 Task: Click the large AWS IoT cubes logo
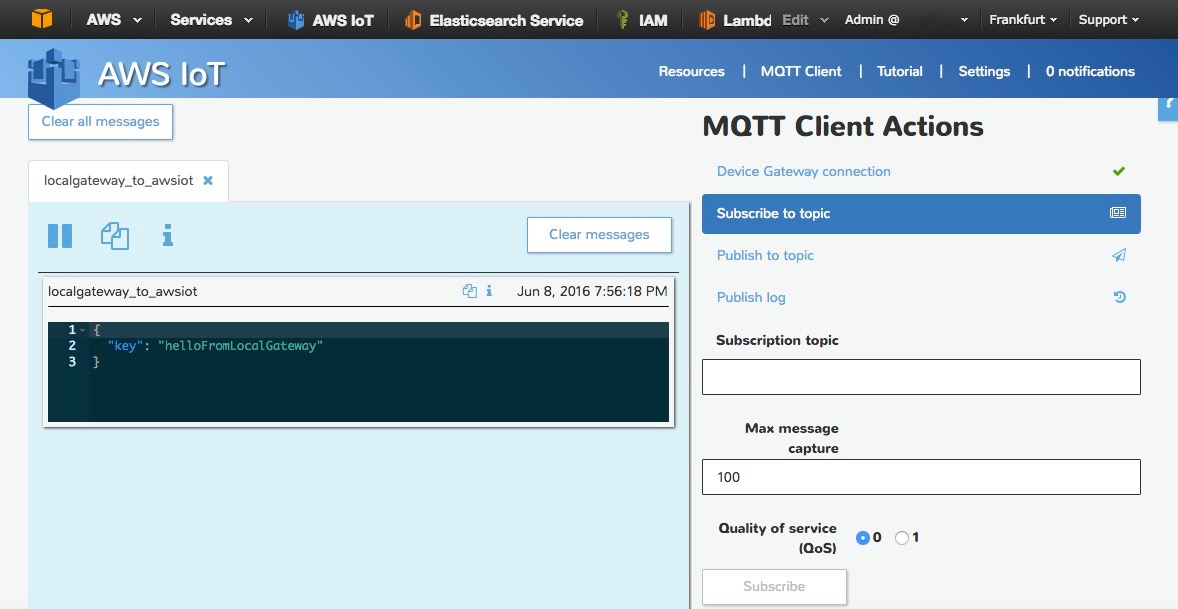coord(53,77)
